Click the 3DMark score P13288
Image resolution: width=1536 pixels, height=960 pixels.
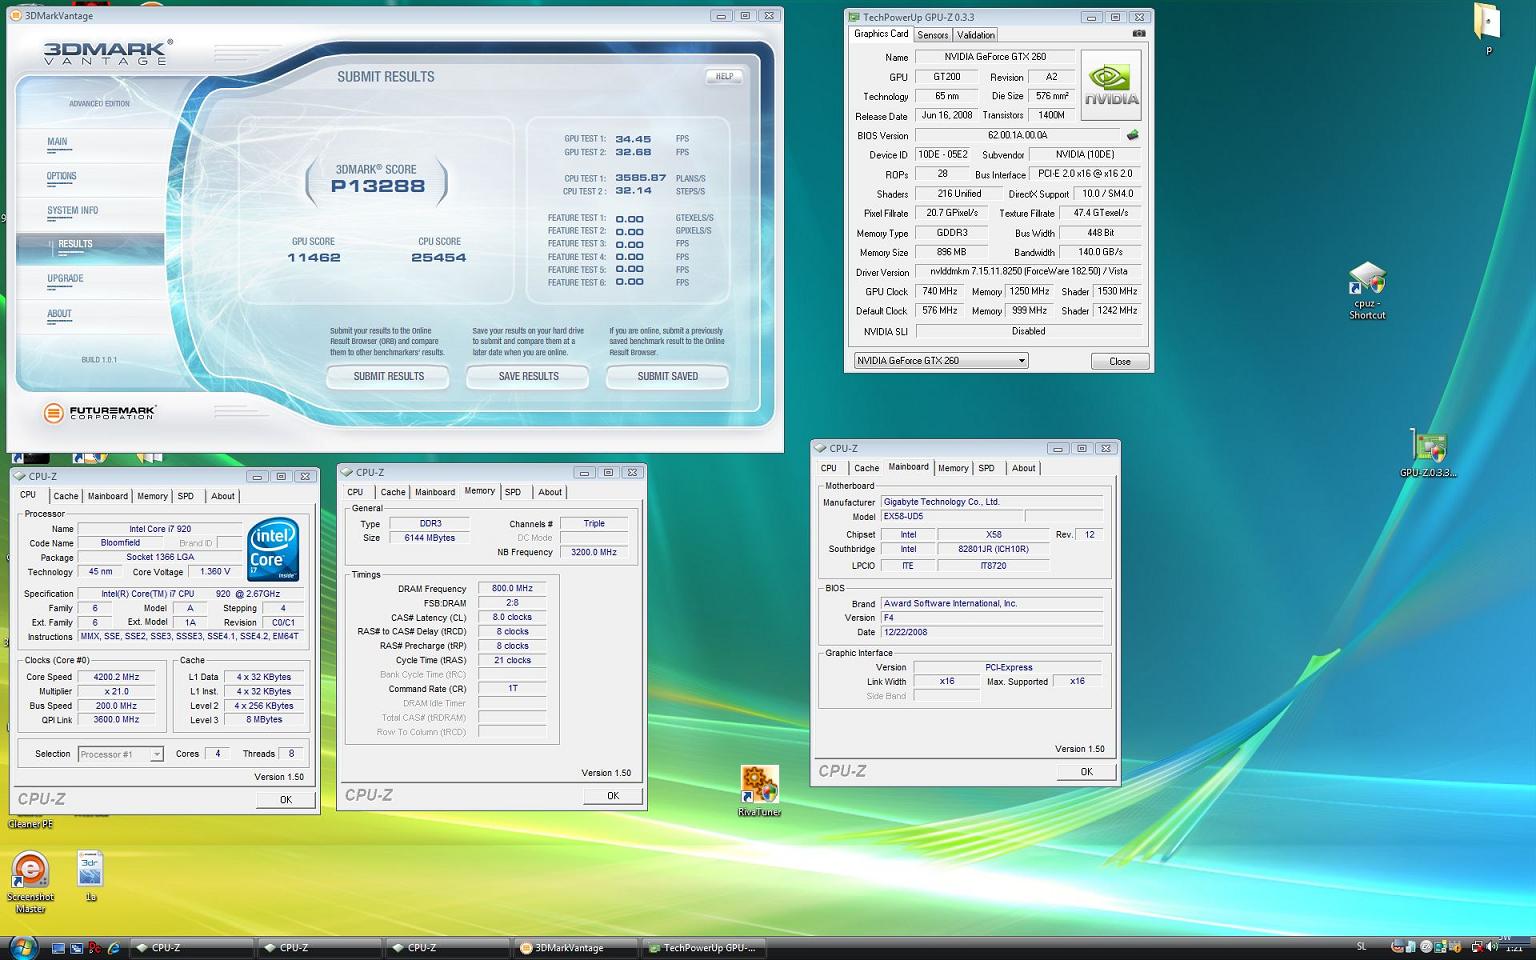(378, 186)
